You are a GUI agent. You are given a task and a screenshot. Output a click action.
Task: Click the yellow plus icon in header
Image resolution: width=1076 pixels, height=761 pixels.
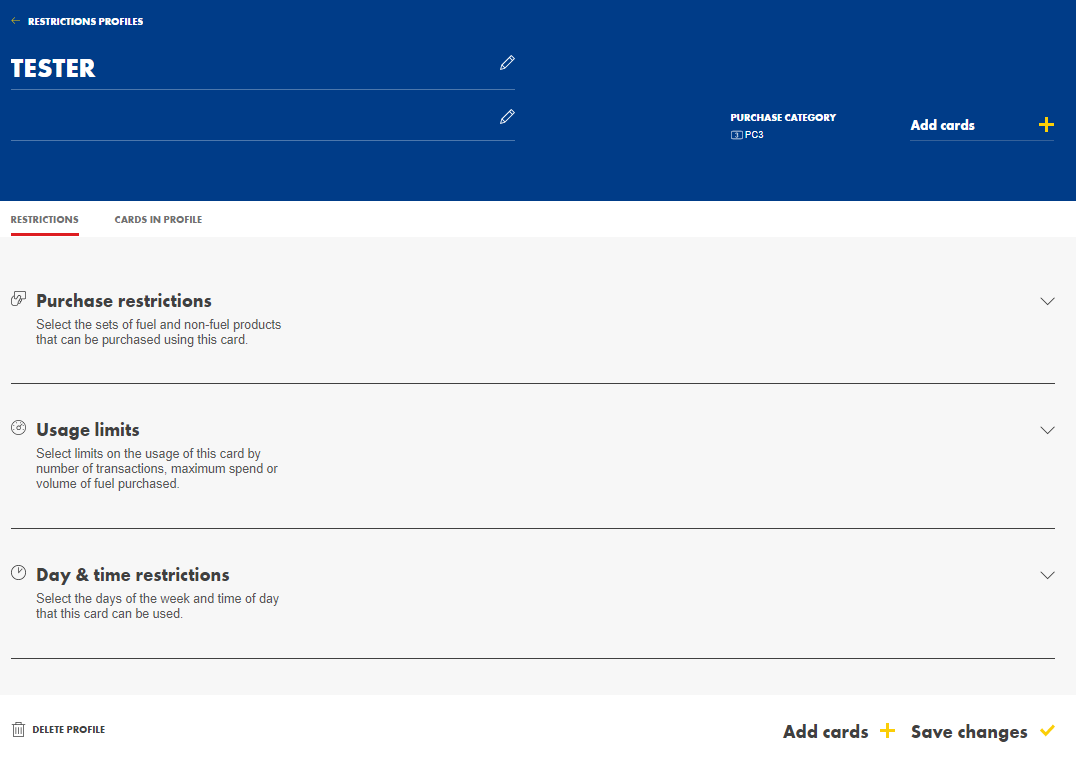click(x=1046, y=125)
